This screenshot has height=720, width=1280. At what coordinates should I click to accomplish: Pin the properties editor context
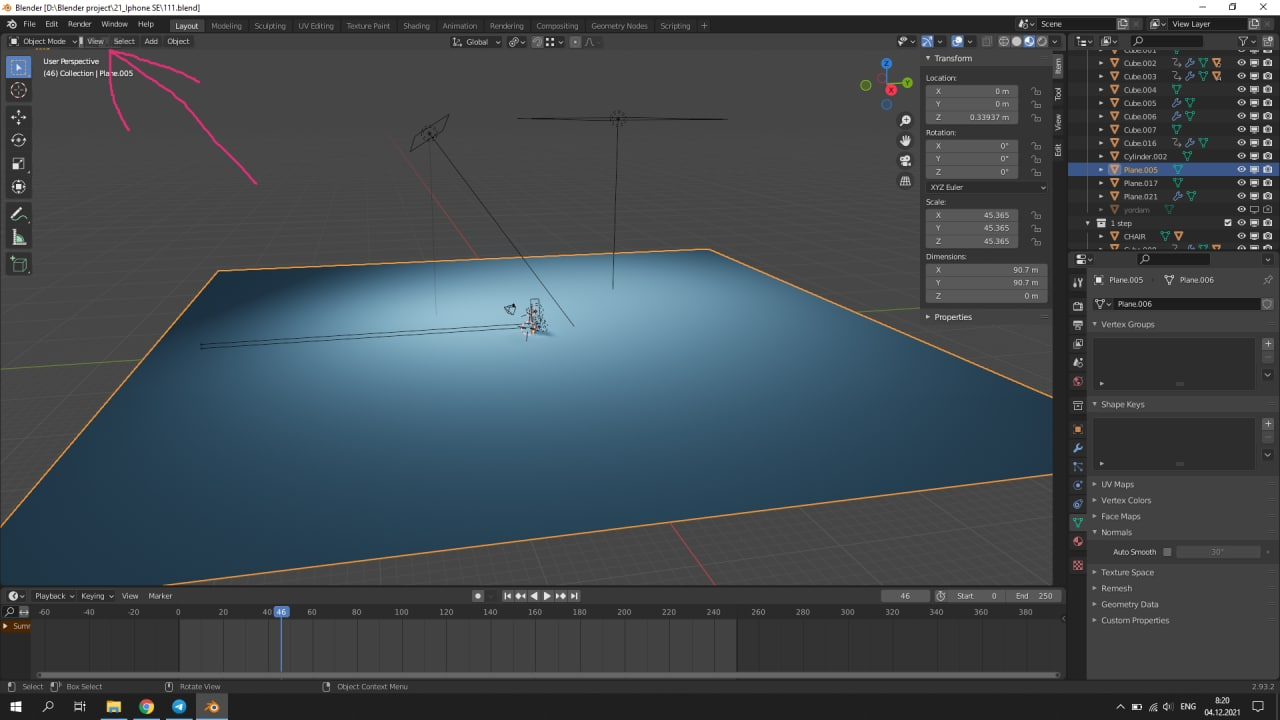point(1268,280)
